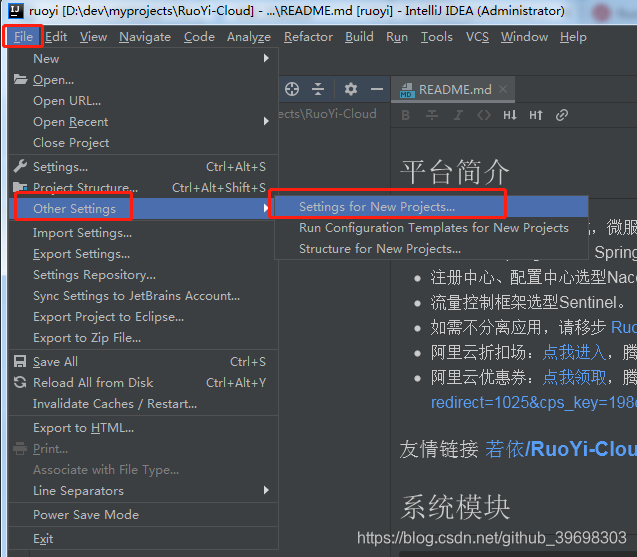Open the redirect=1025&cps_key link text
The height and width of the screenshot is (557, 637).
point(534,402)
